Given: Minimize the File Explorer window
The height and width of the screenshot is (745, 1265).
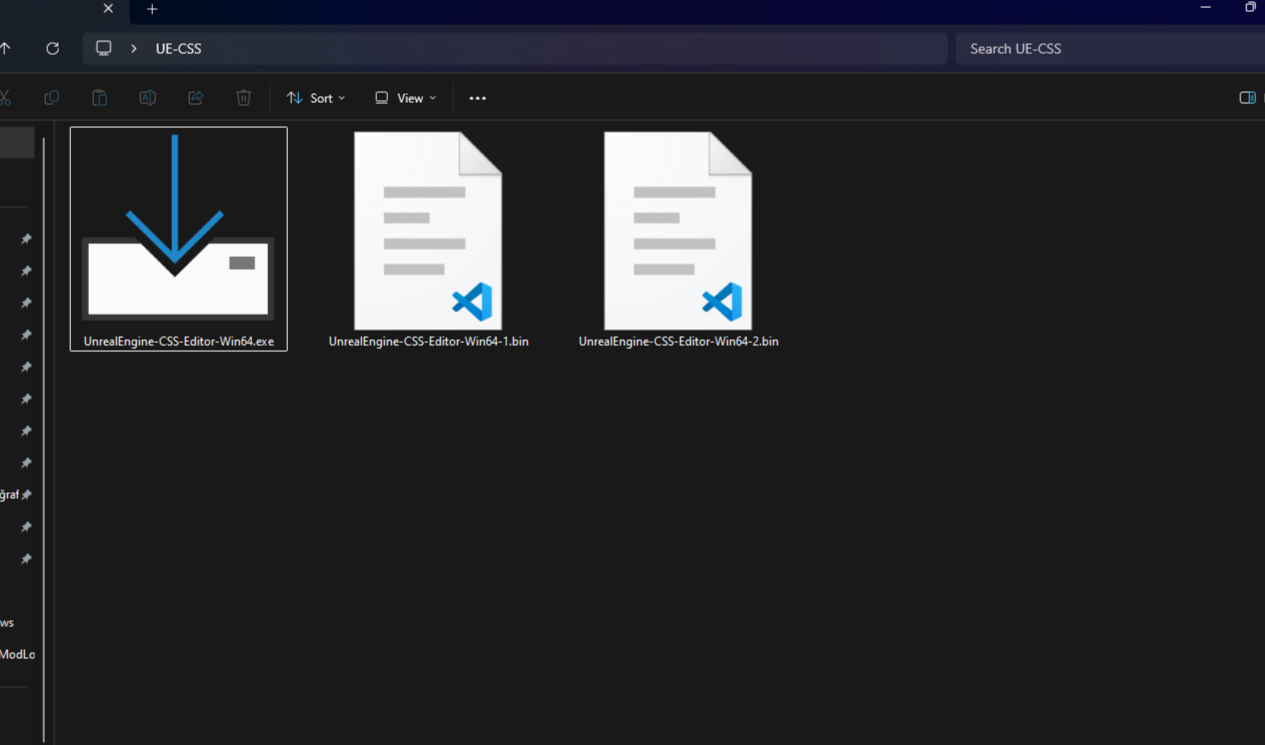Looking at the screenshot, I should point(1205,8).
